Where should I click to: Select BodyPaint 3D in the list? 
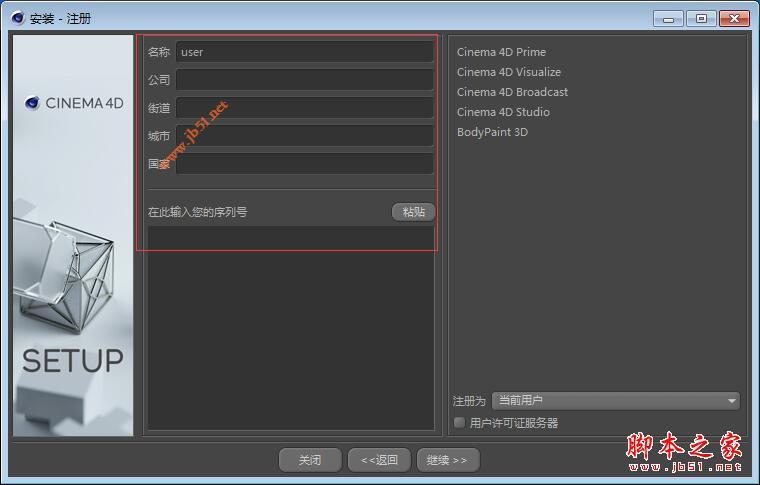[x=492, y=132]
